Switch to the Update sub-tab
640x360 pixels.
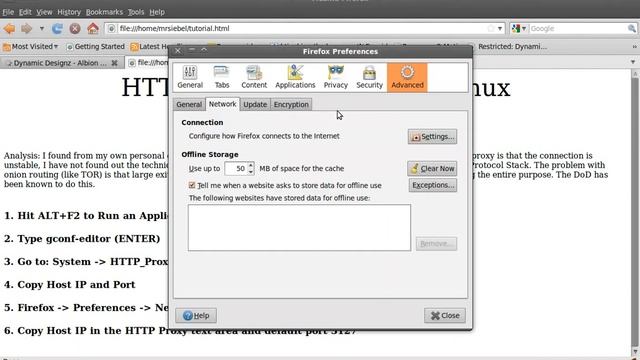[255, 104]
